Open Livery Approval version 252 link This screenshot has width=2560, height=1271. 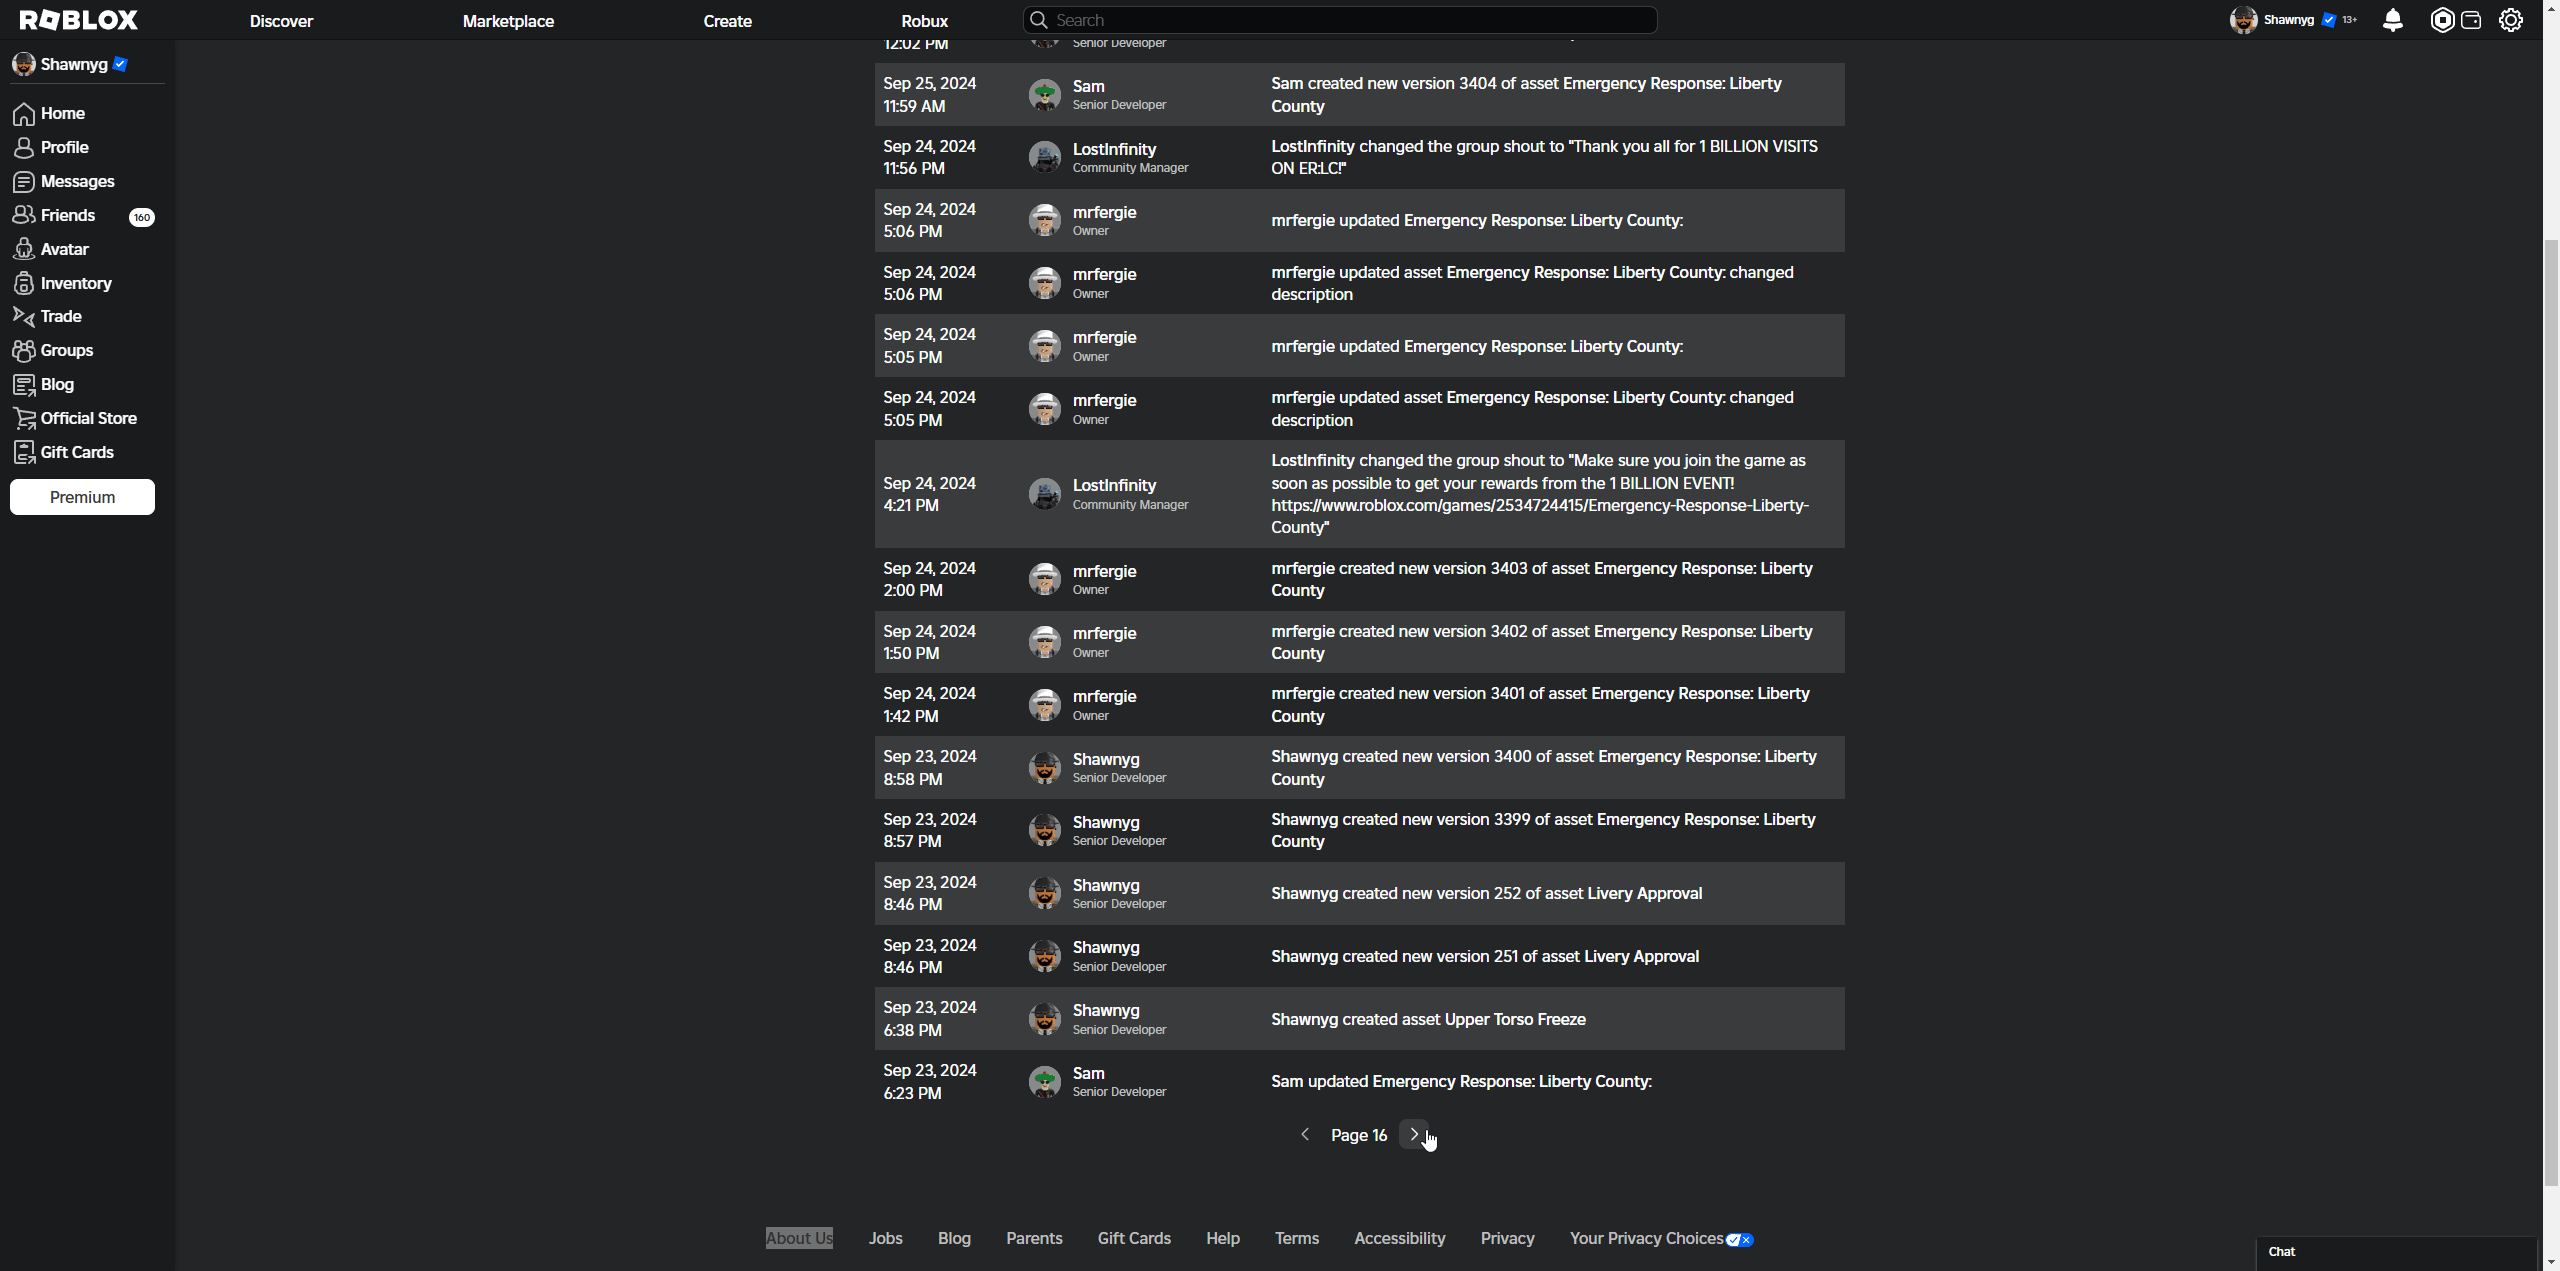1644,894
